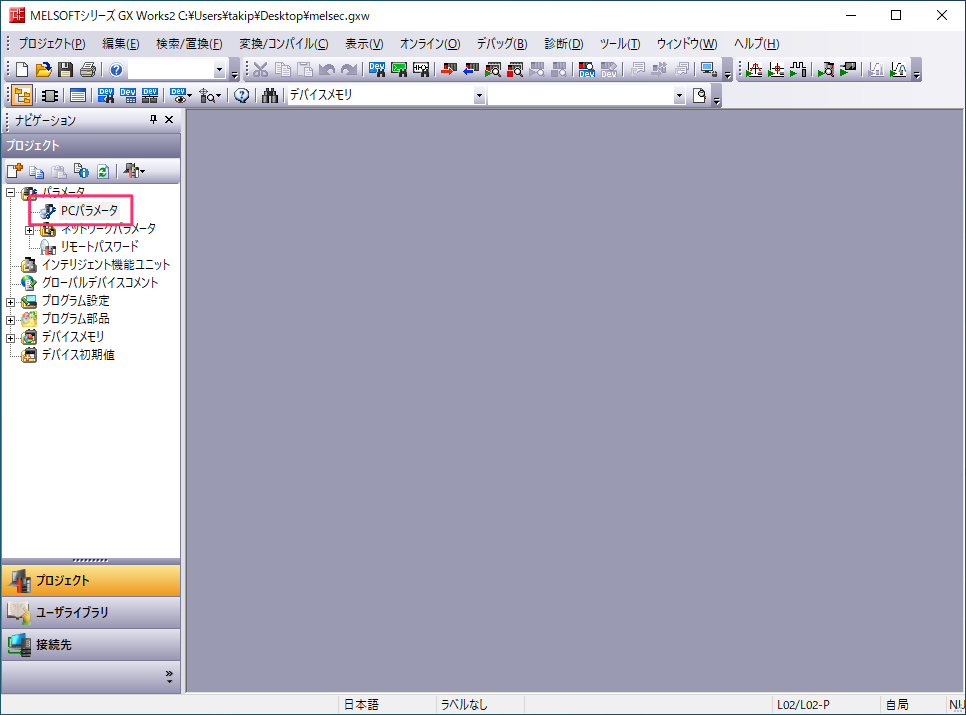This screenshot has width=966, height=715.
Task: Toggle the Navigation window tree icon
Action: pos(22,95)
